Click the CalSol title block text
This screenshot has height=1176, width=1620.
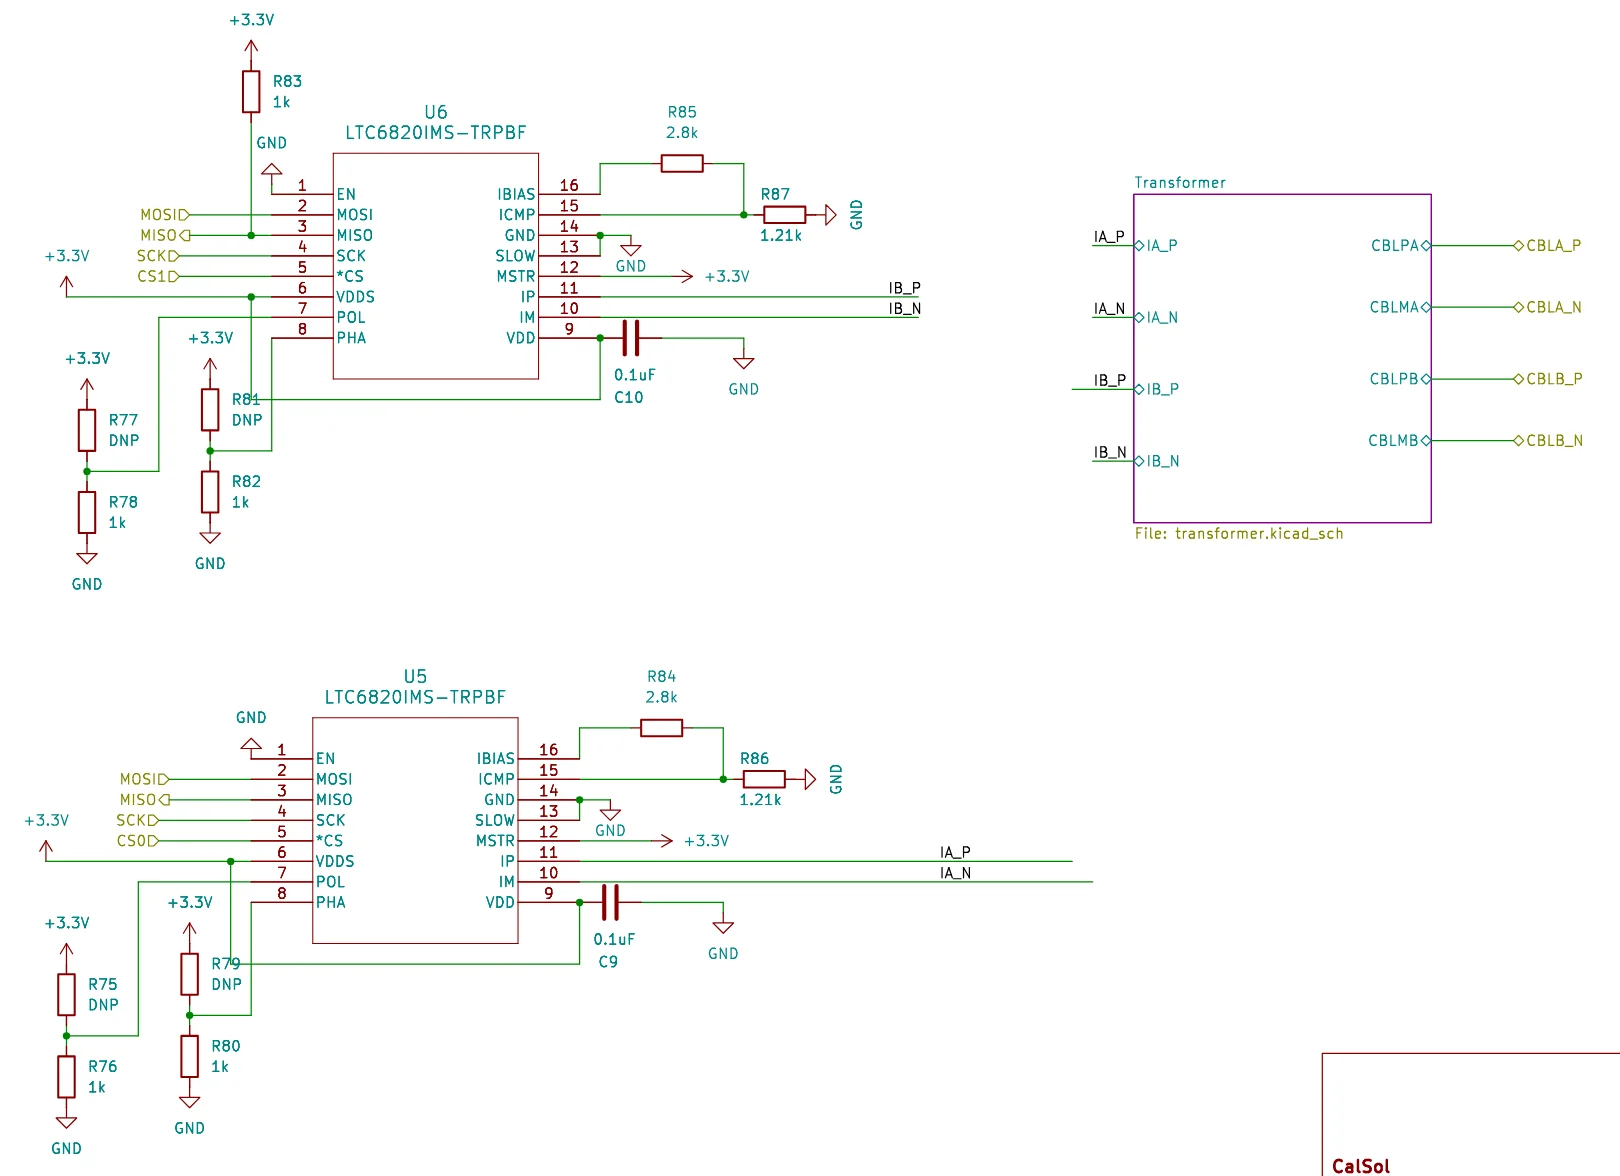tap(1361, 1166)
